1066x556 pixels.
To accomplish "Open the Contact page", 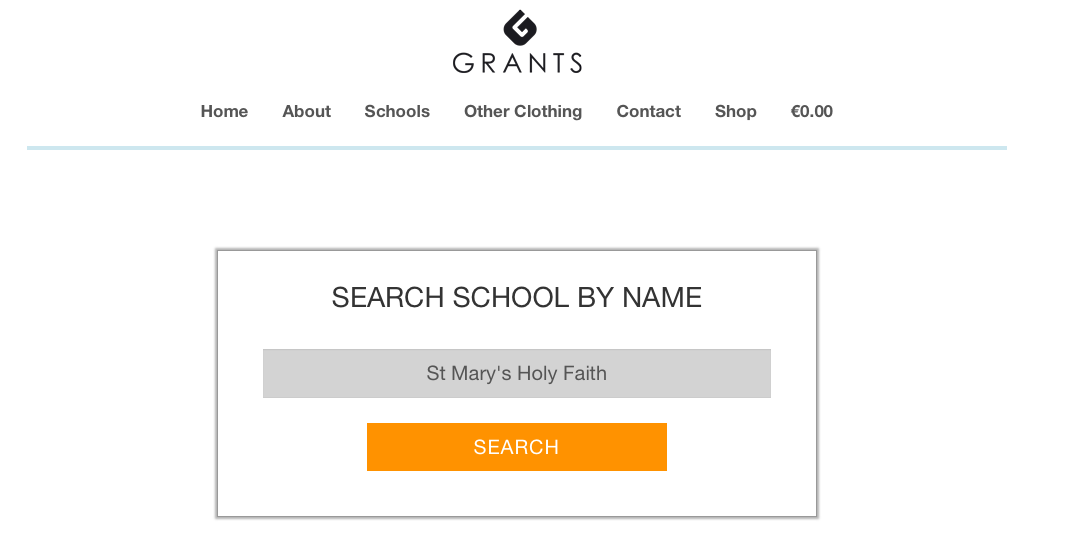I will pyautogui.click(x=649, y=111).
